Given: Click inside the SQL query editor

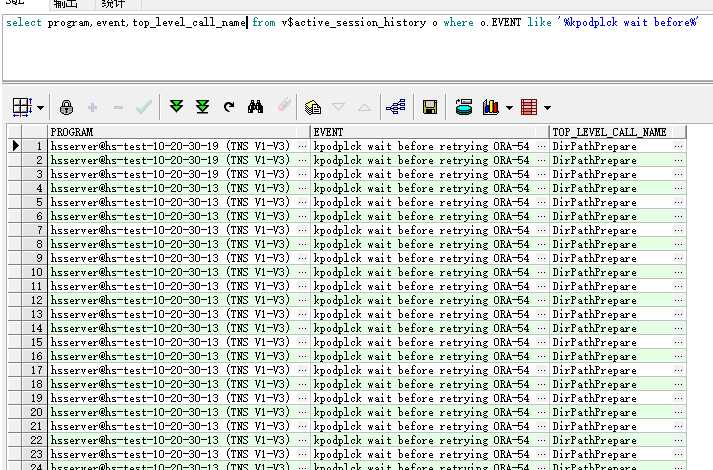Looking at the screenshot, I should pyautogui.click(x=357, y=48).
